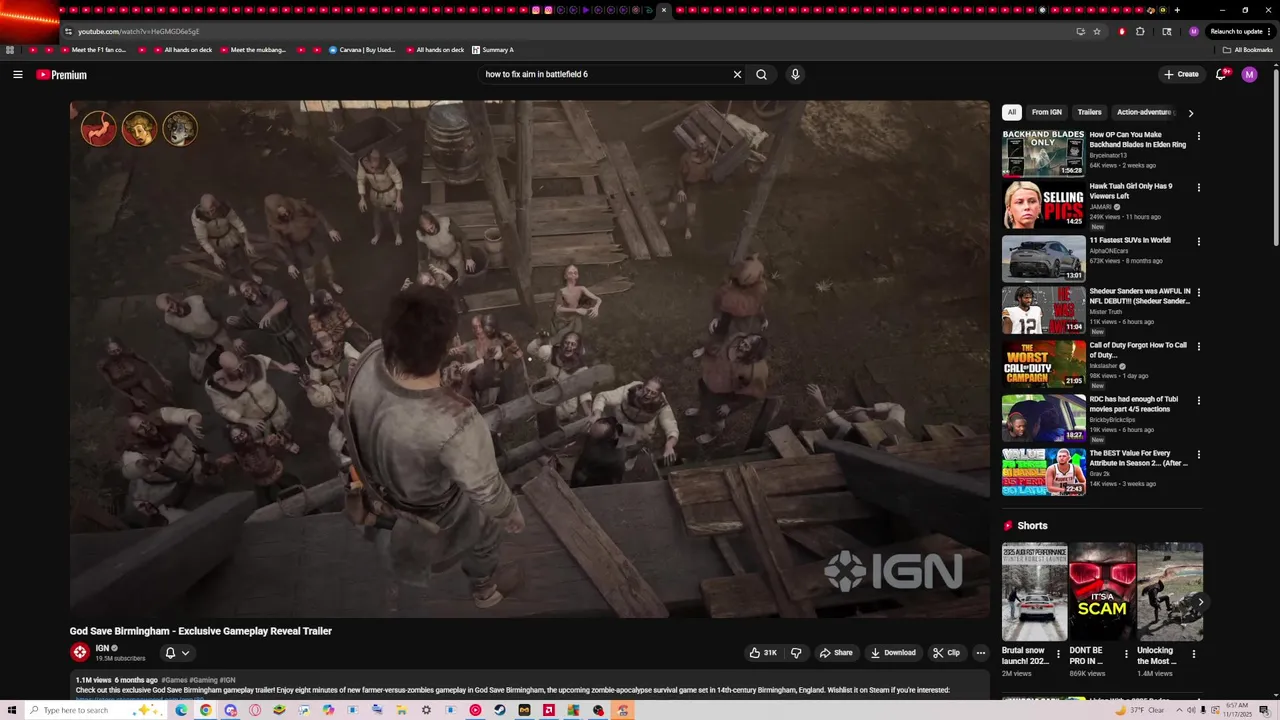Click the browser address bar URL
The height and width of the screenshot is (720, 1280).
(139, 31)
